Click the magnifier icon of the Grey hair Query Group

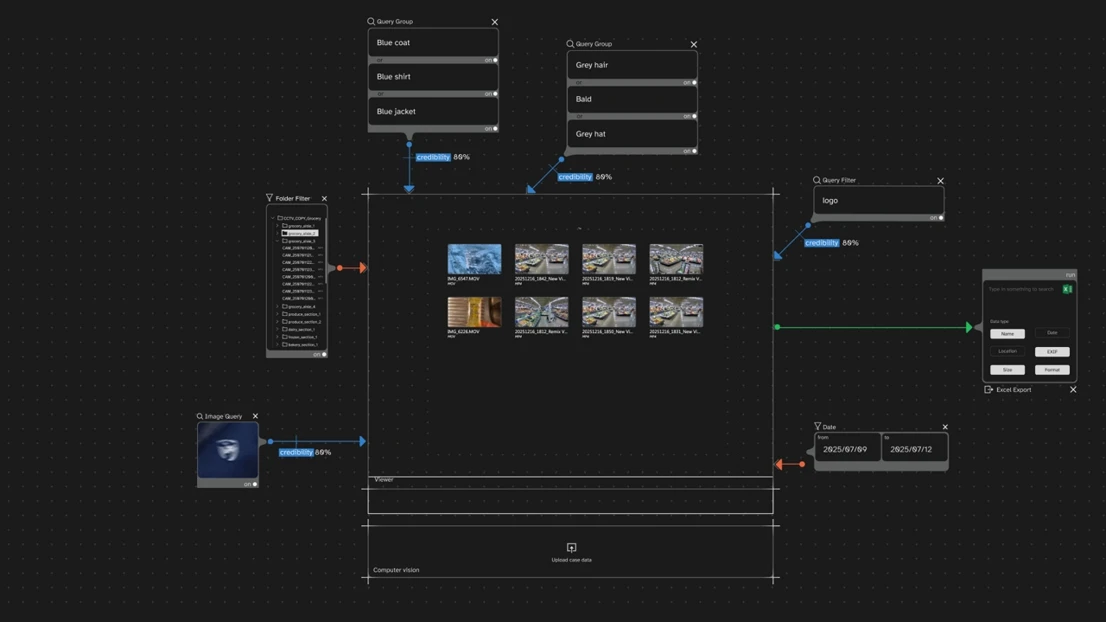point(570,44)
